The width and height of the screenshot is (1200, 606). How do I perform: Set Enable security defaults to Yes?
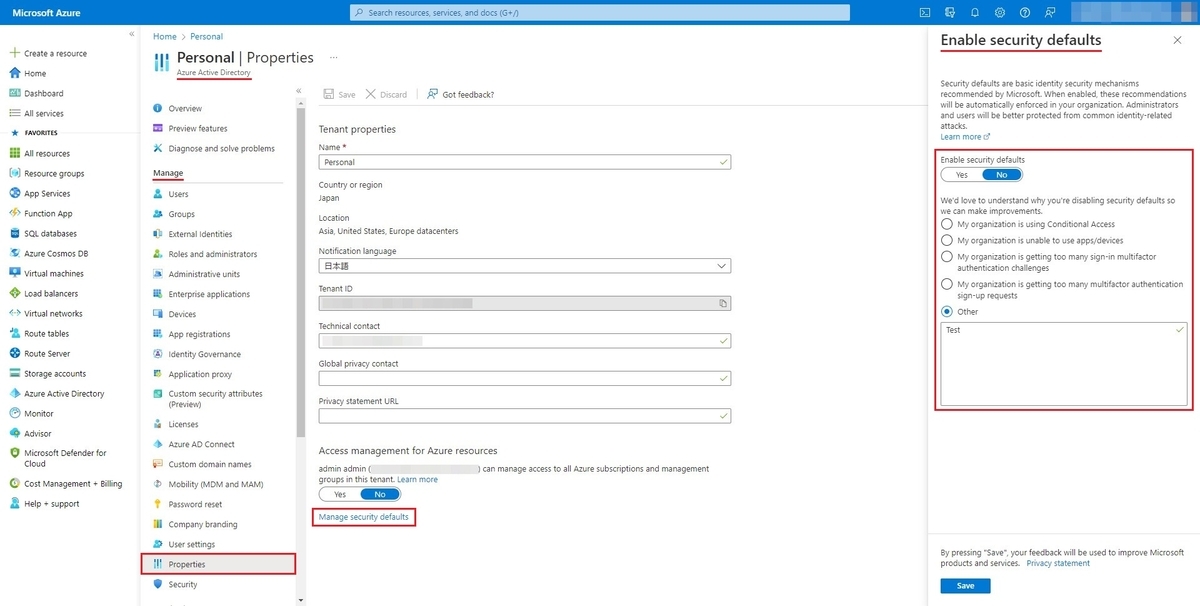tap(961, 174)
